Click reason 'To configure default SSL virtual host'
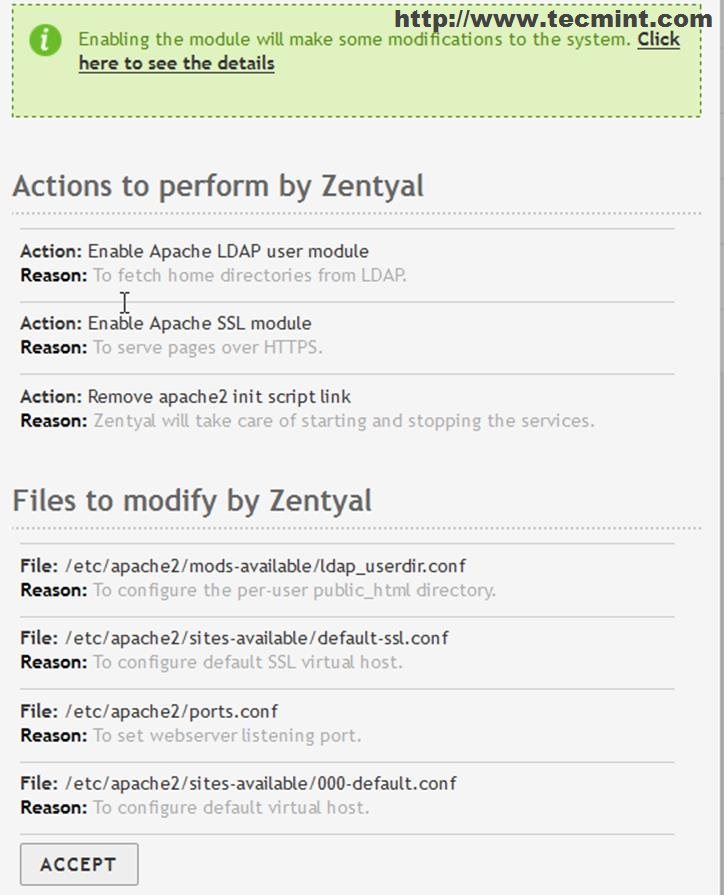This screenshot has width=724, height=895. 248,662
